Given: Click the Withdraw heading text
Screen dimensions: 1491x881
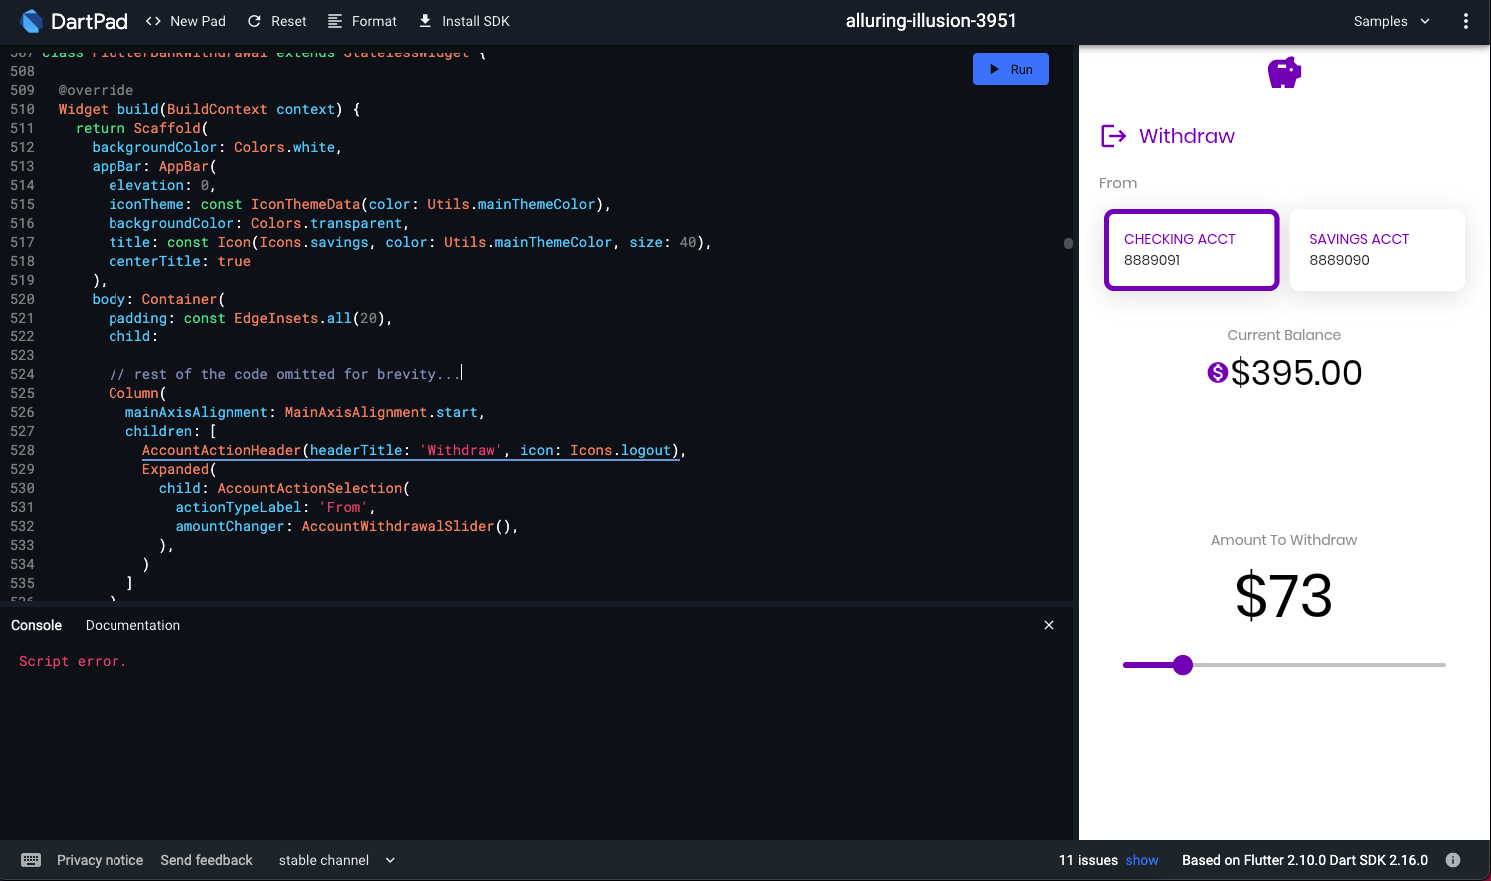Looking at the screenshot, I should pyautogui.click(x=1187, y=136).
